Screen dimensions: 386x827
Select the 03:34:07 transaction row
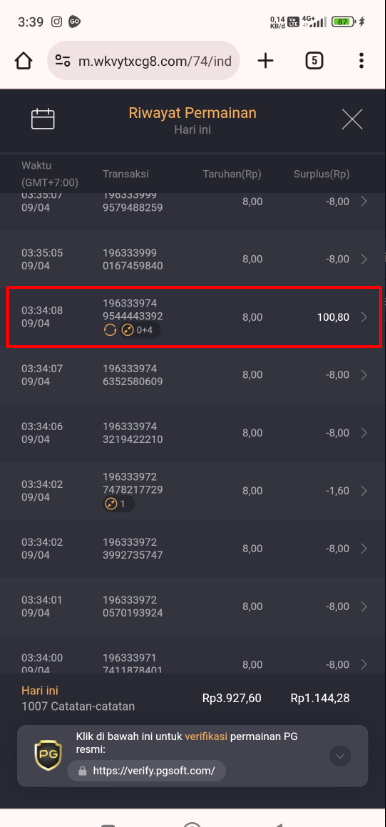tap(192, 375)
